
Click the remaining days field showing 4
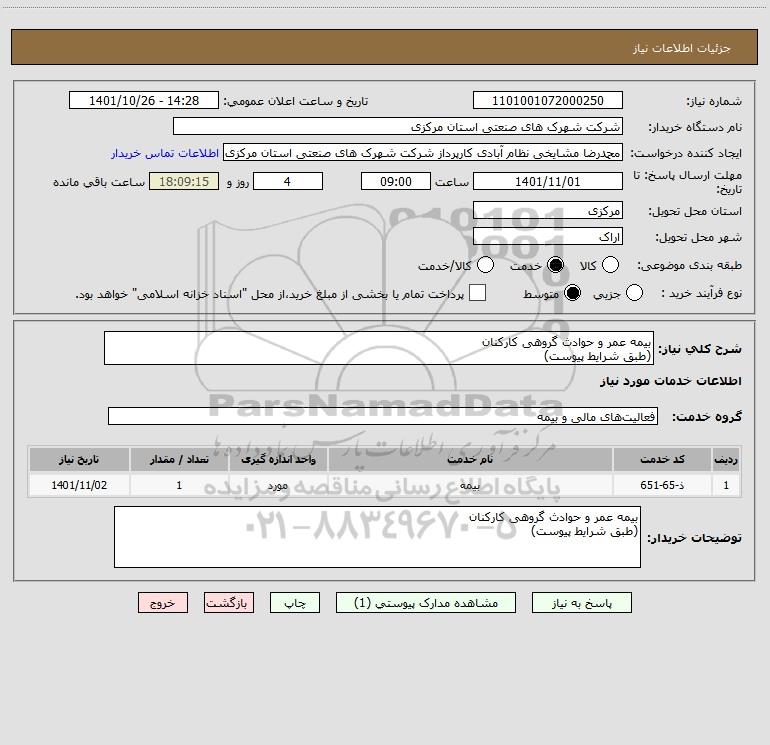click(288, 181)
